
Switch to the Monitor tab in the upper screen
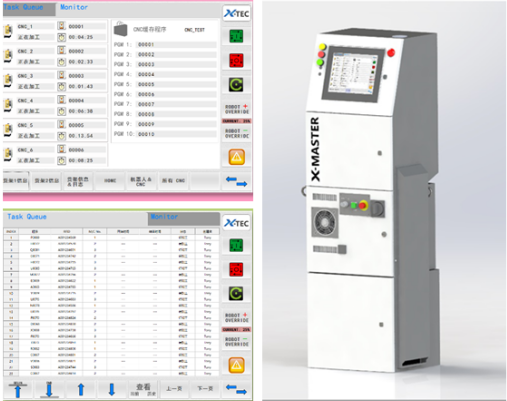[x=74, y=7]
